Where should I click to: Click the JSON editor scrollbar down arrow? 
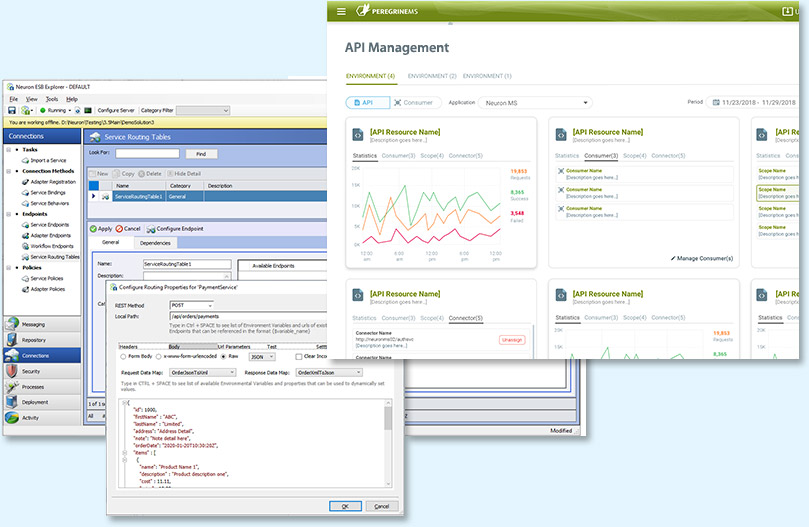coord(388,484)
